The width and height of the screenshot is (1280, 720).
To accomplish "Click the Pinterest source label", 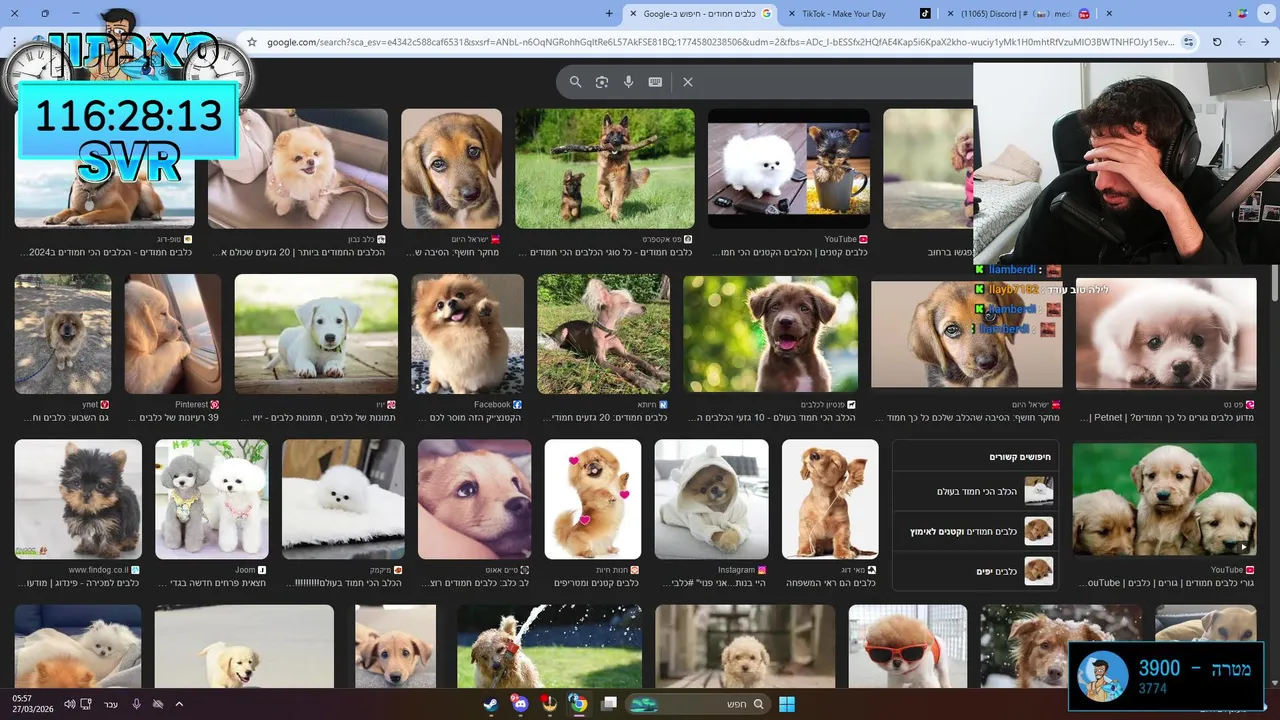I will click(191, 405).
